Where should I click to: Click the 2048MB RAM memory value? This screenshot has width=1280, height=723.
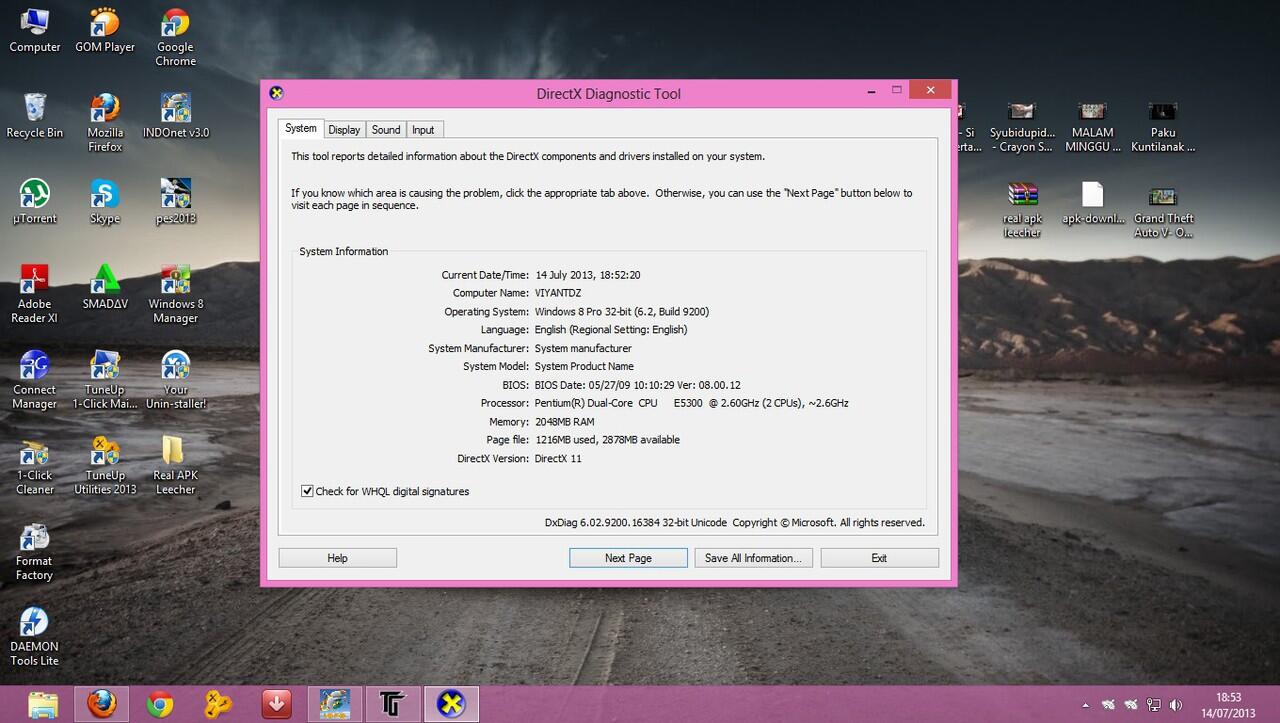564,421
